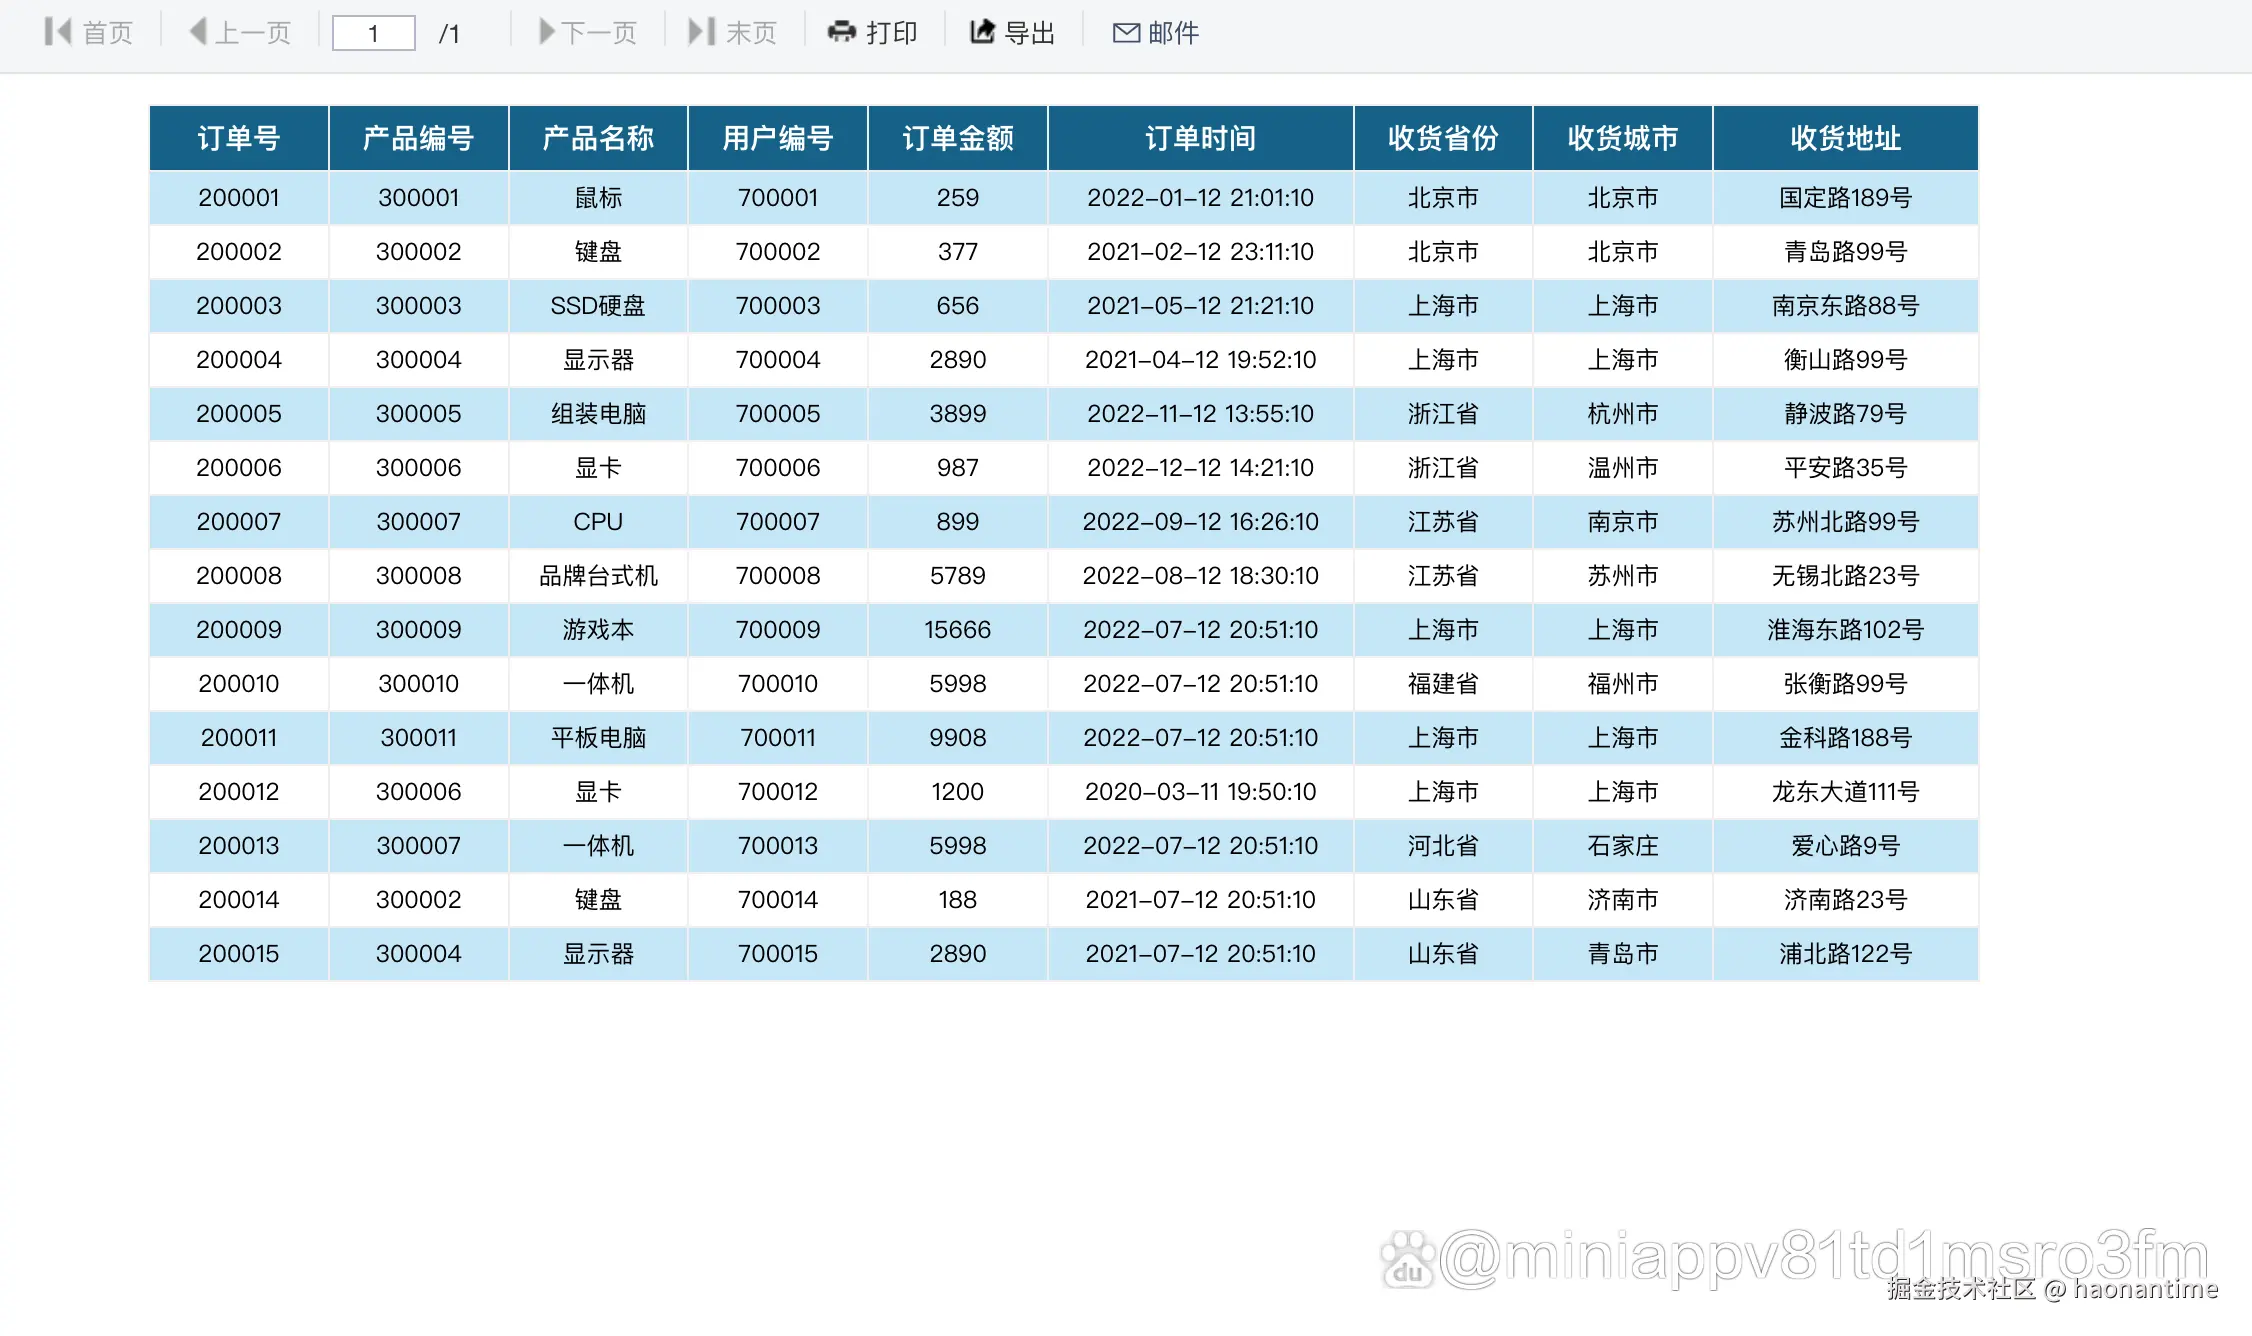
Task: Focus the page number input box
Action: click(x=373, y=33)
